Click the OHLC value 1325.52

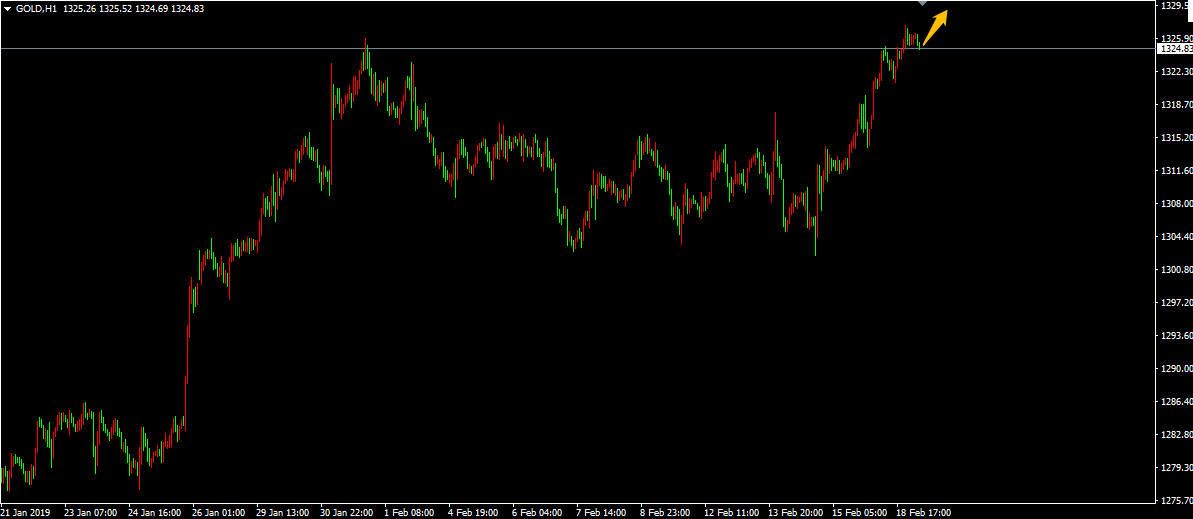[x=116, y=9]
